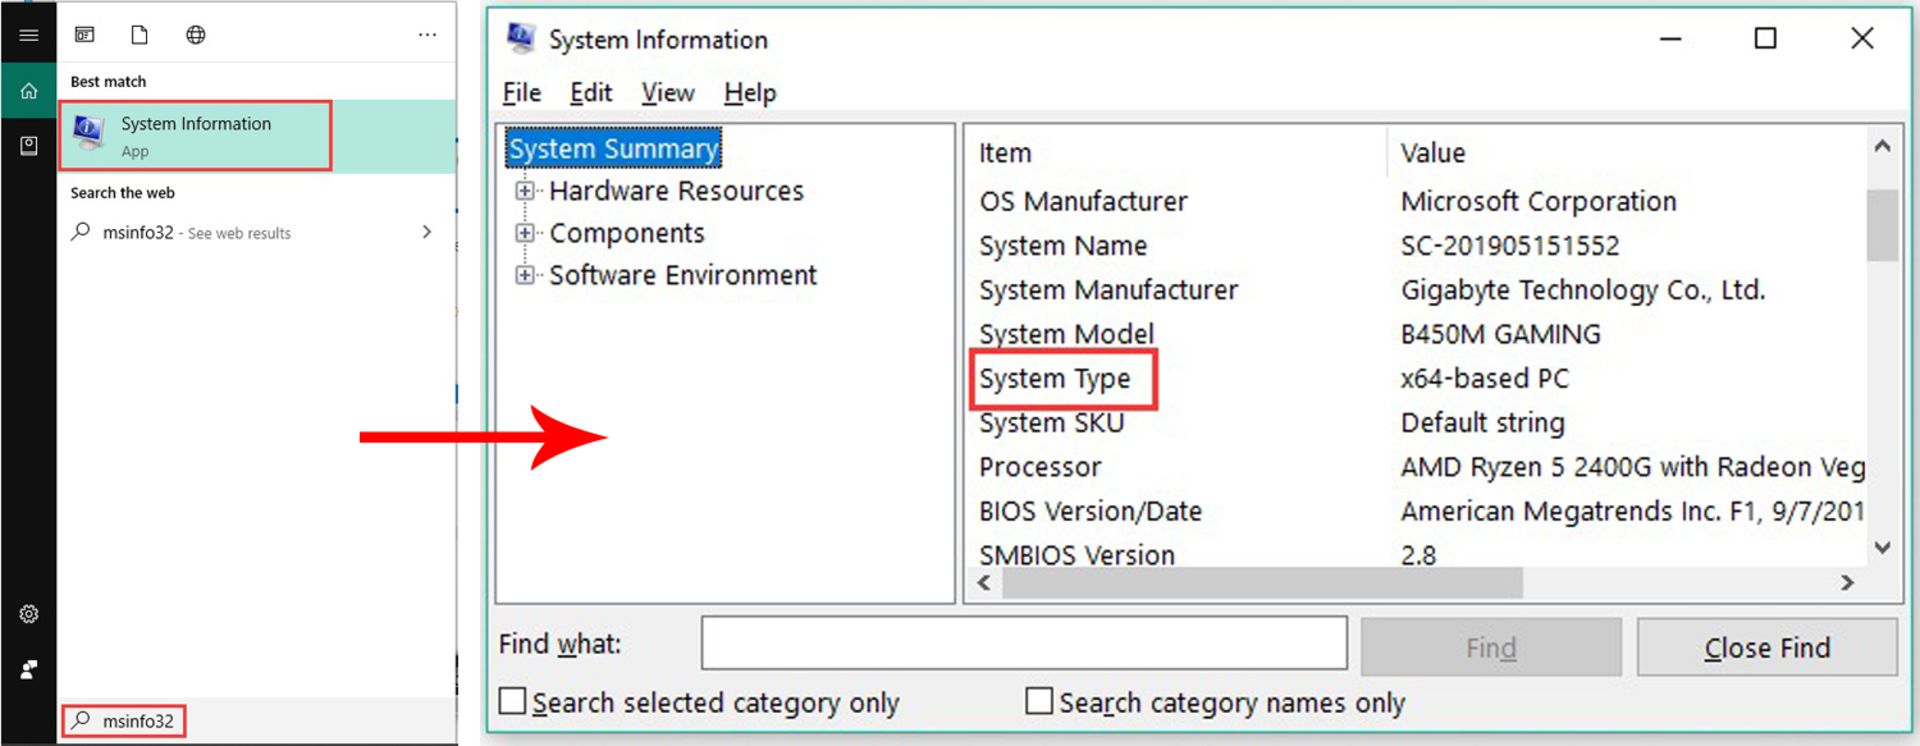Click the Value column header
Viewport: 1920px width, 746px height.
(1627, 153)
